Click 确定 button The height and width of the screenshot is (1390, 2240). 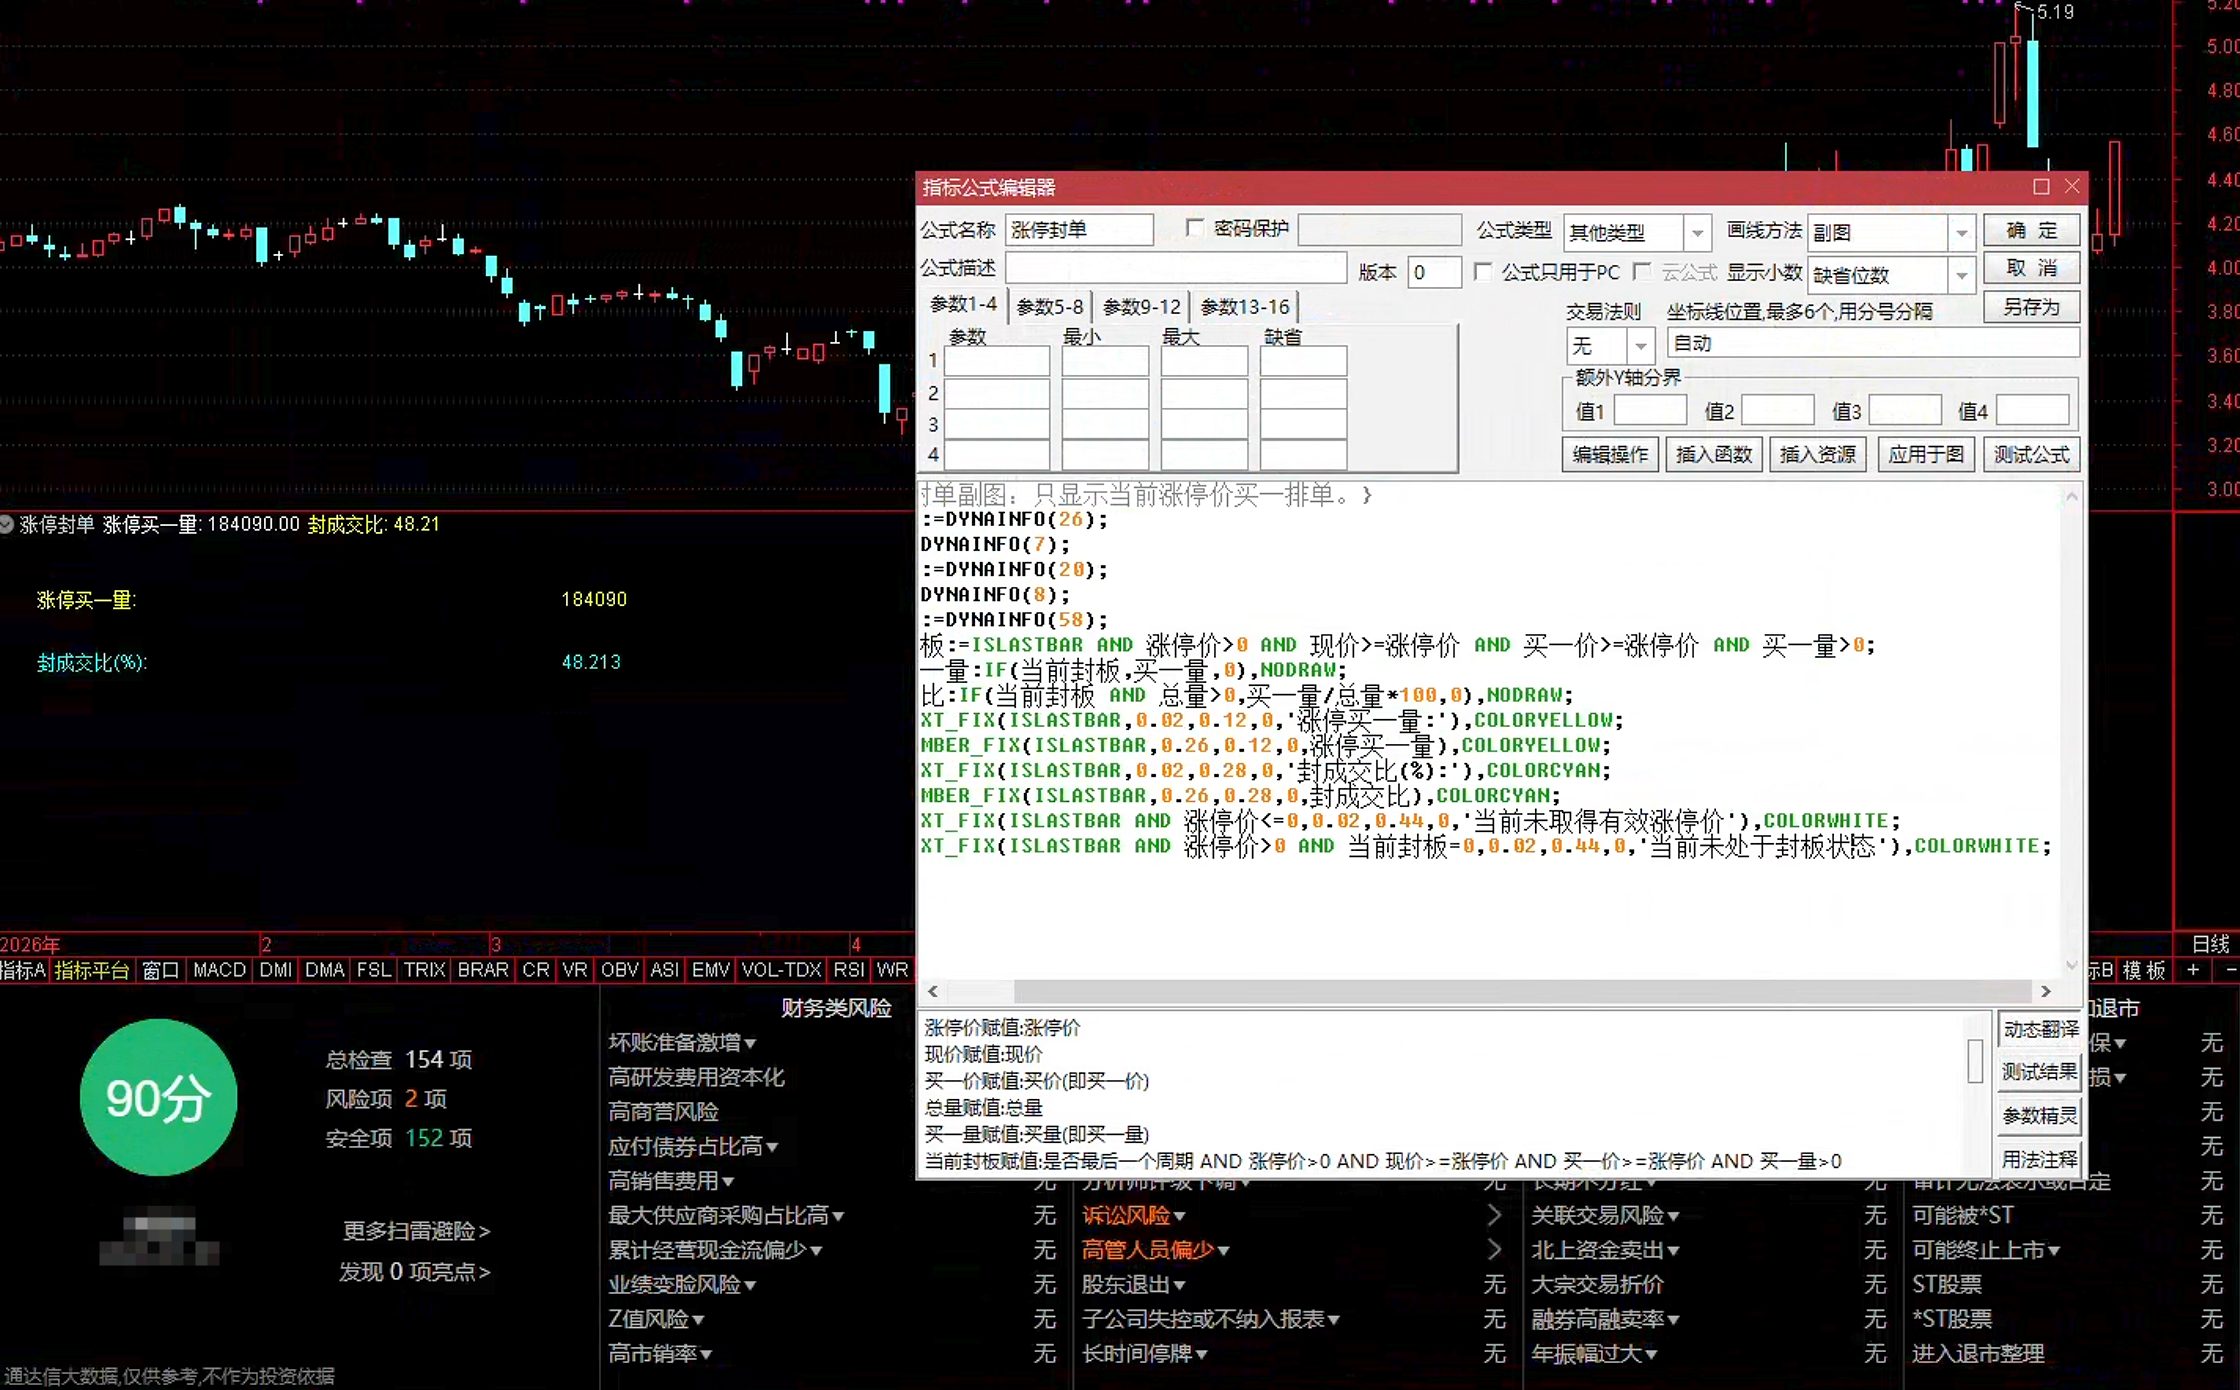coord(2032,231)
